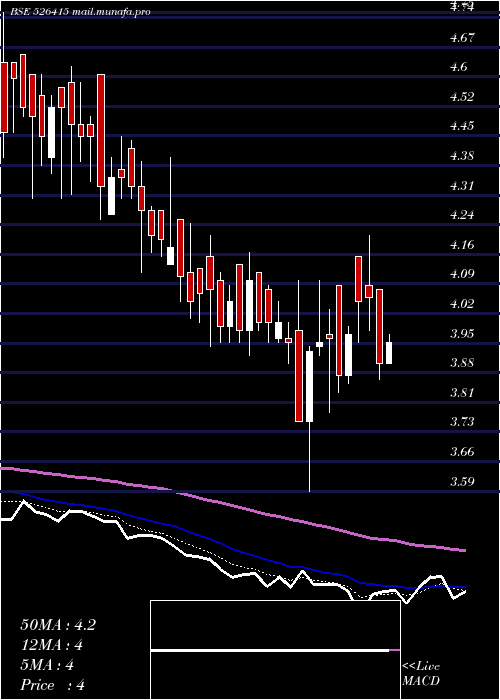500x700 pixels.
Task: Click the 5MA : 4 readout
Action: [47, 665]
